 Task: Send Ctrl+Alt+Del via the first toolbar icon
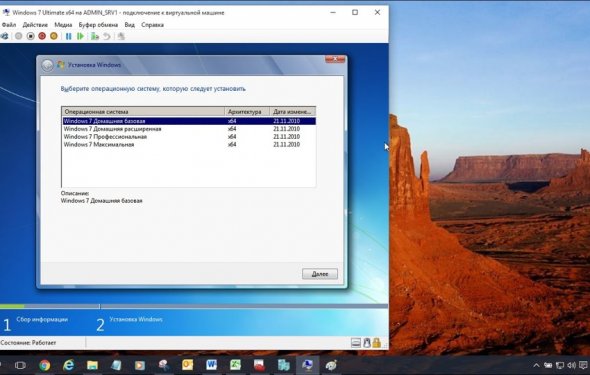[x=4, y=36]
